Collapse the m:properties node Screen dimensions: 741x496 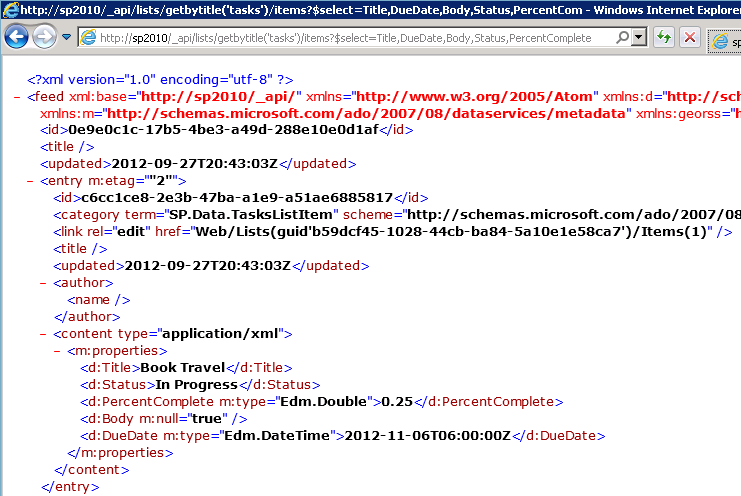(x=57, y=351)
